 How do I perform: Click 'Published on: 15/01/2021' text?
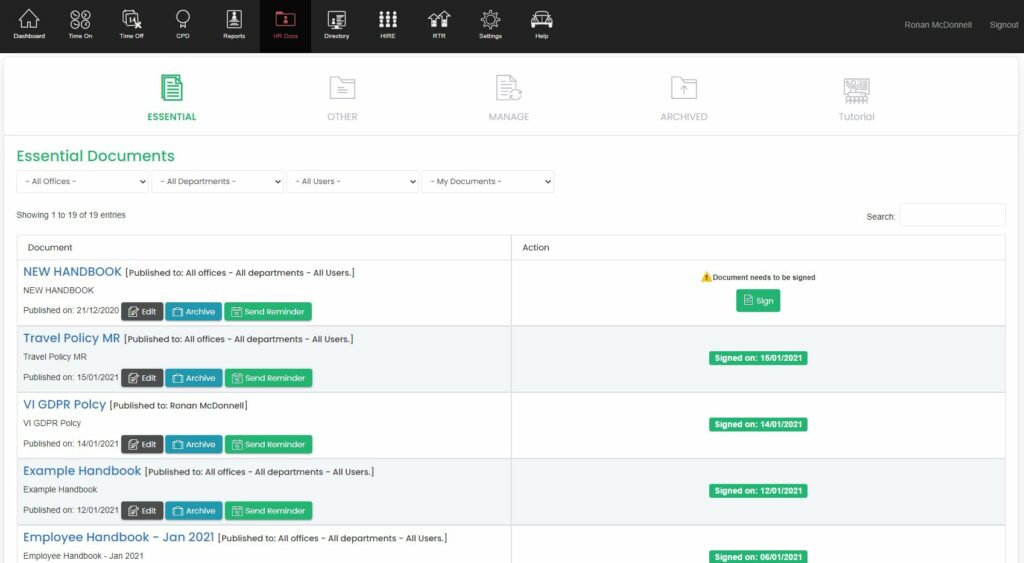pos(71,377)
